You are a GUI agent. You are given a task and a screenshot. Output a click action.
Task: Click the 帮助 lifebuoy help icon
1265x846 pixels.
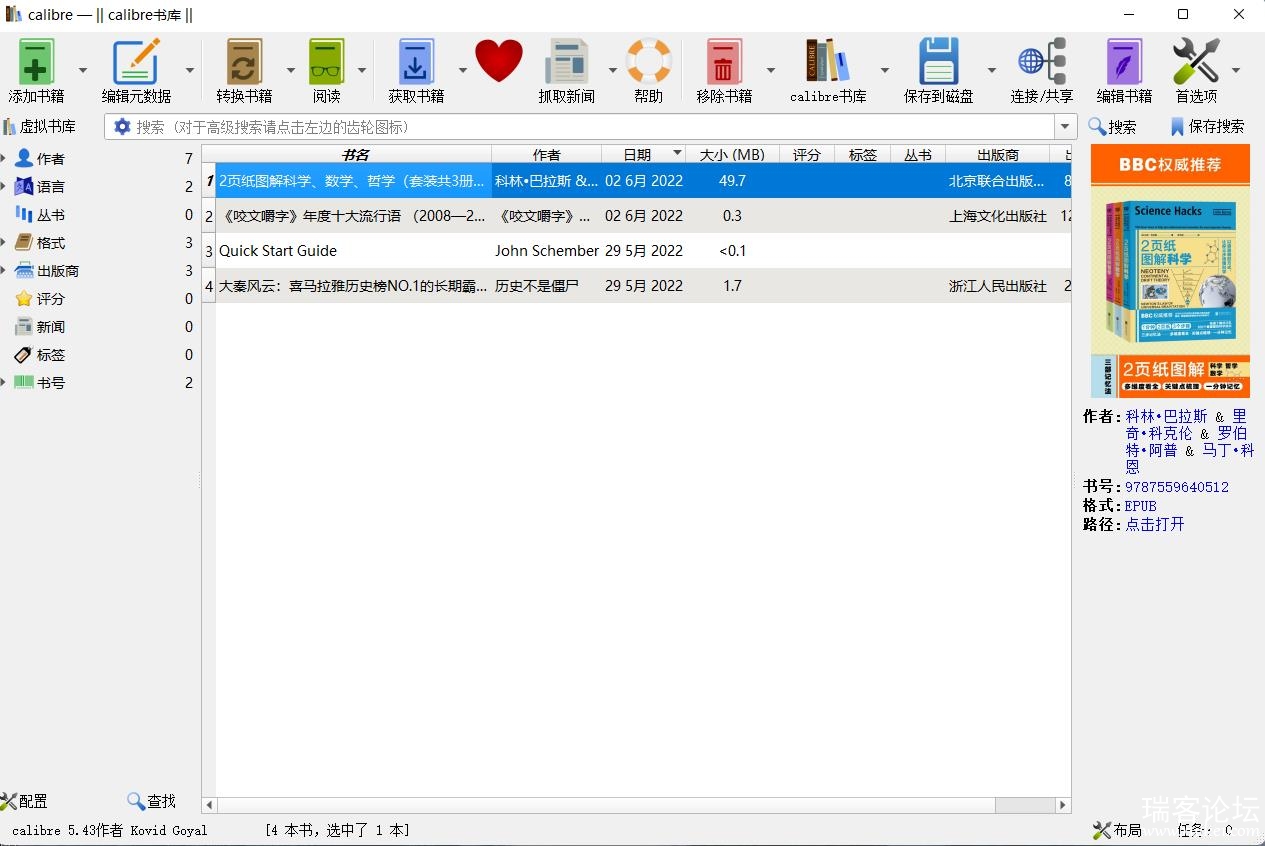click(x=648, y=61)
